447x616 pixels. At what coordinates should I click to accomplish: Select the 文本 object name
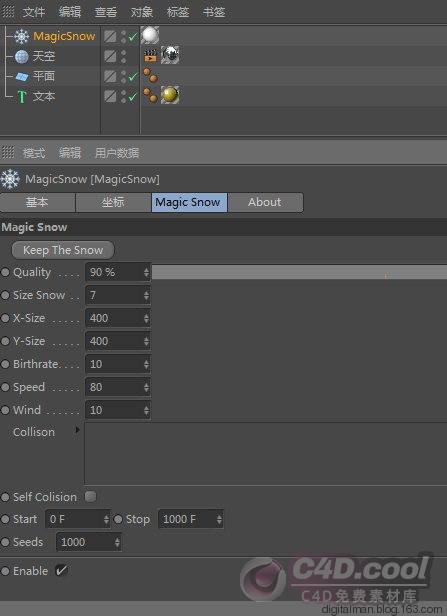click(44, 96)
